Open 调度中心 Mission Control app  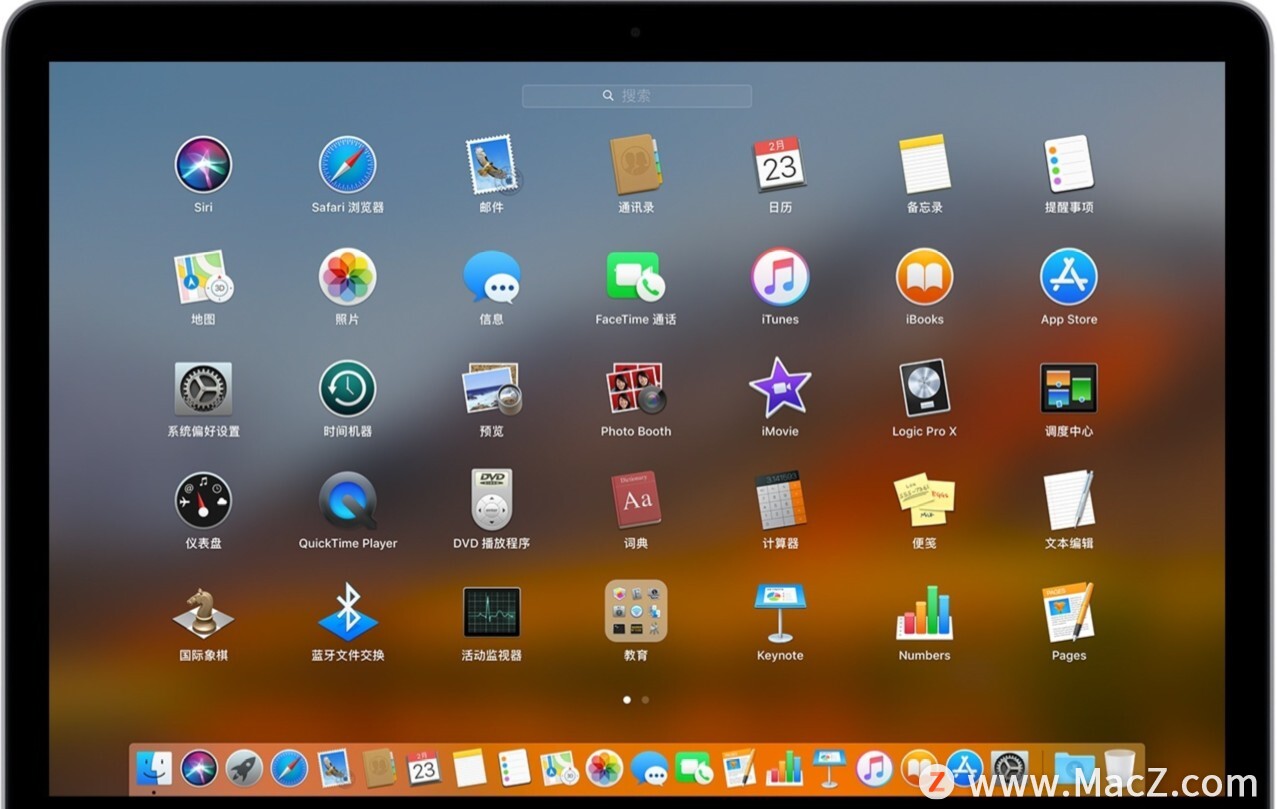(x=1069, y=389)
